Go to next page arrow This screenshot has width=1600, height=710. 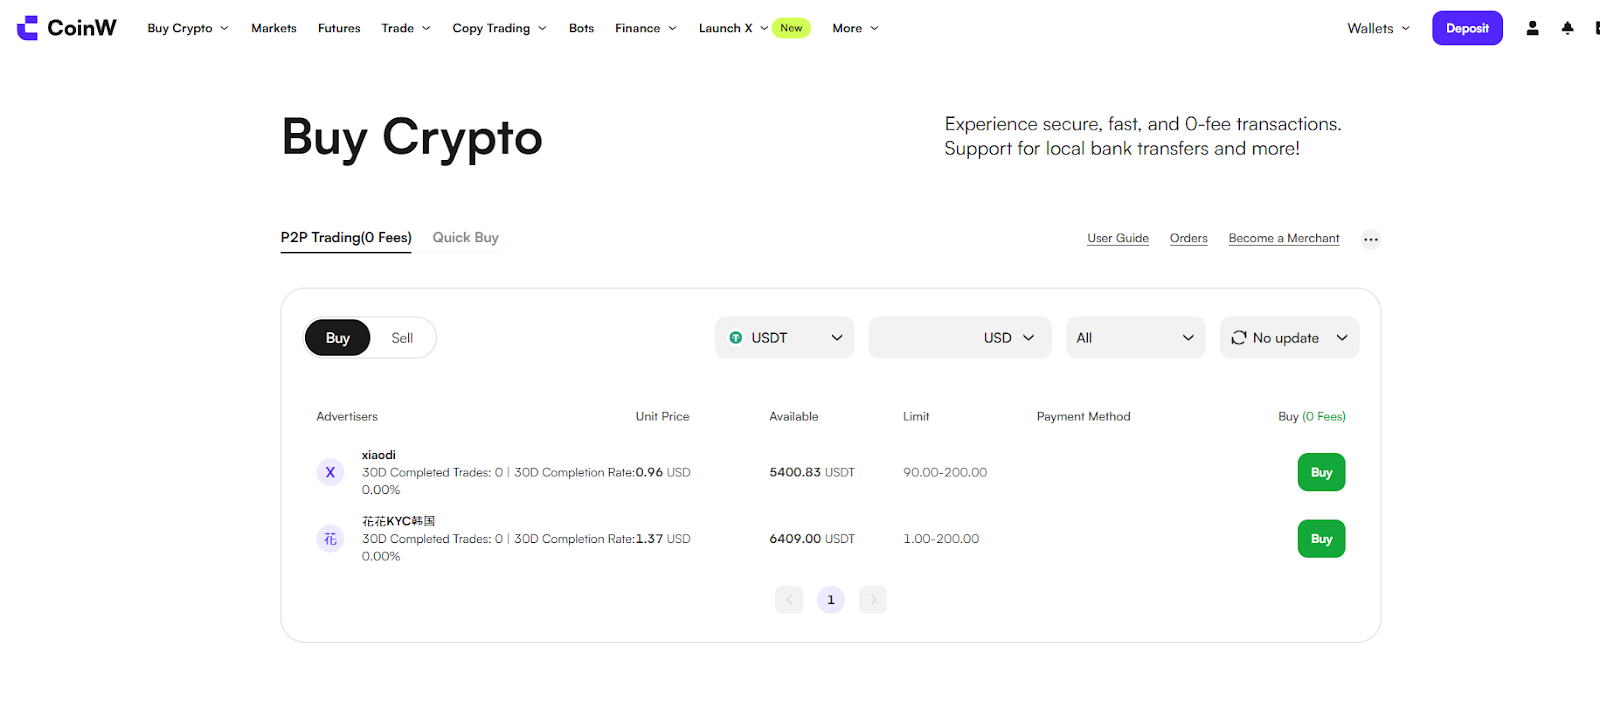point(873,600)
